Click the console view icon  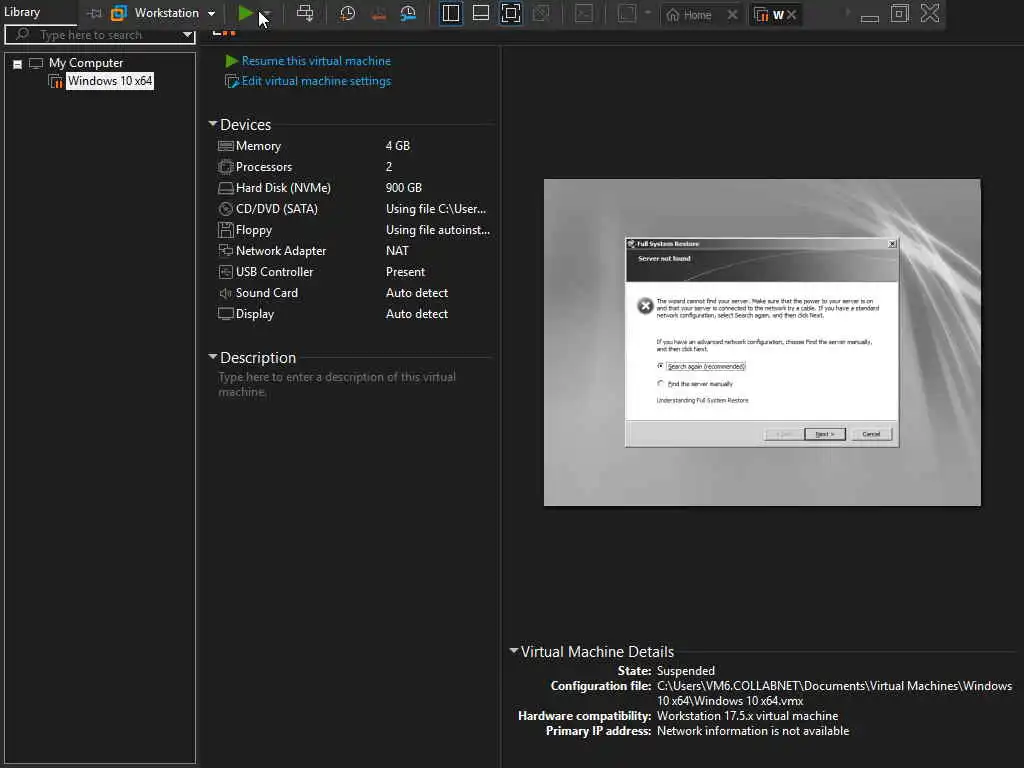[x=584, y=13]
